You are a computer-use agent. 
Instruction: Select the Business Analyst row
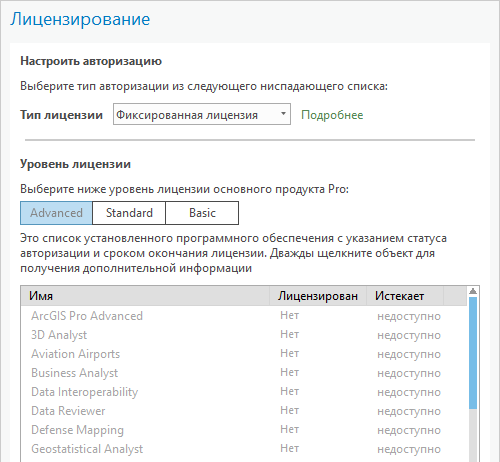tap(244, 373)
